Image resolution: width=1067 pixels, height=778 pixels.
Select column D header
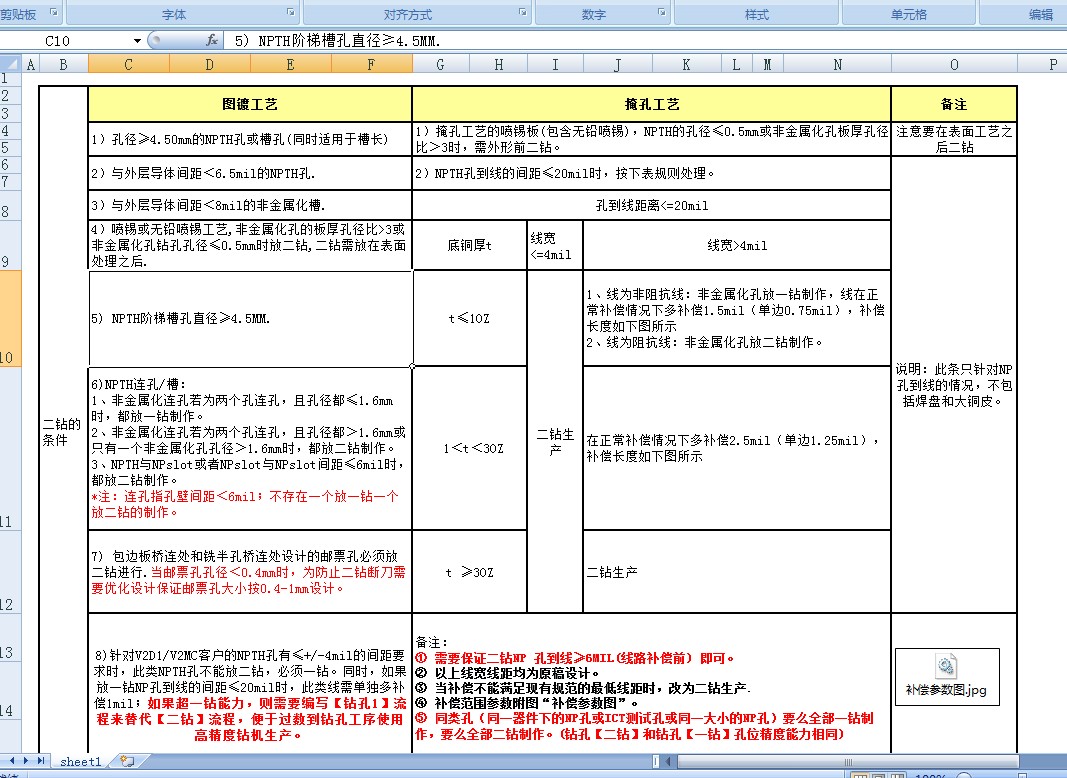click(x=210, y=65)
